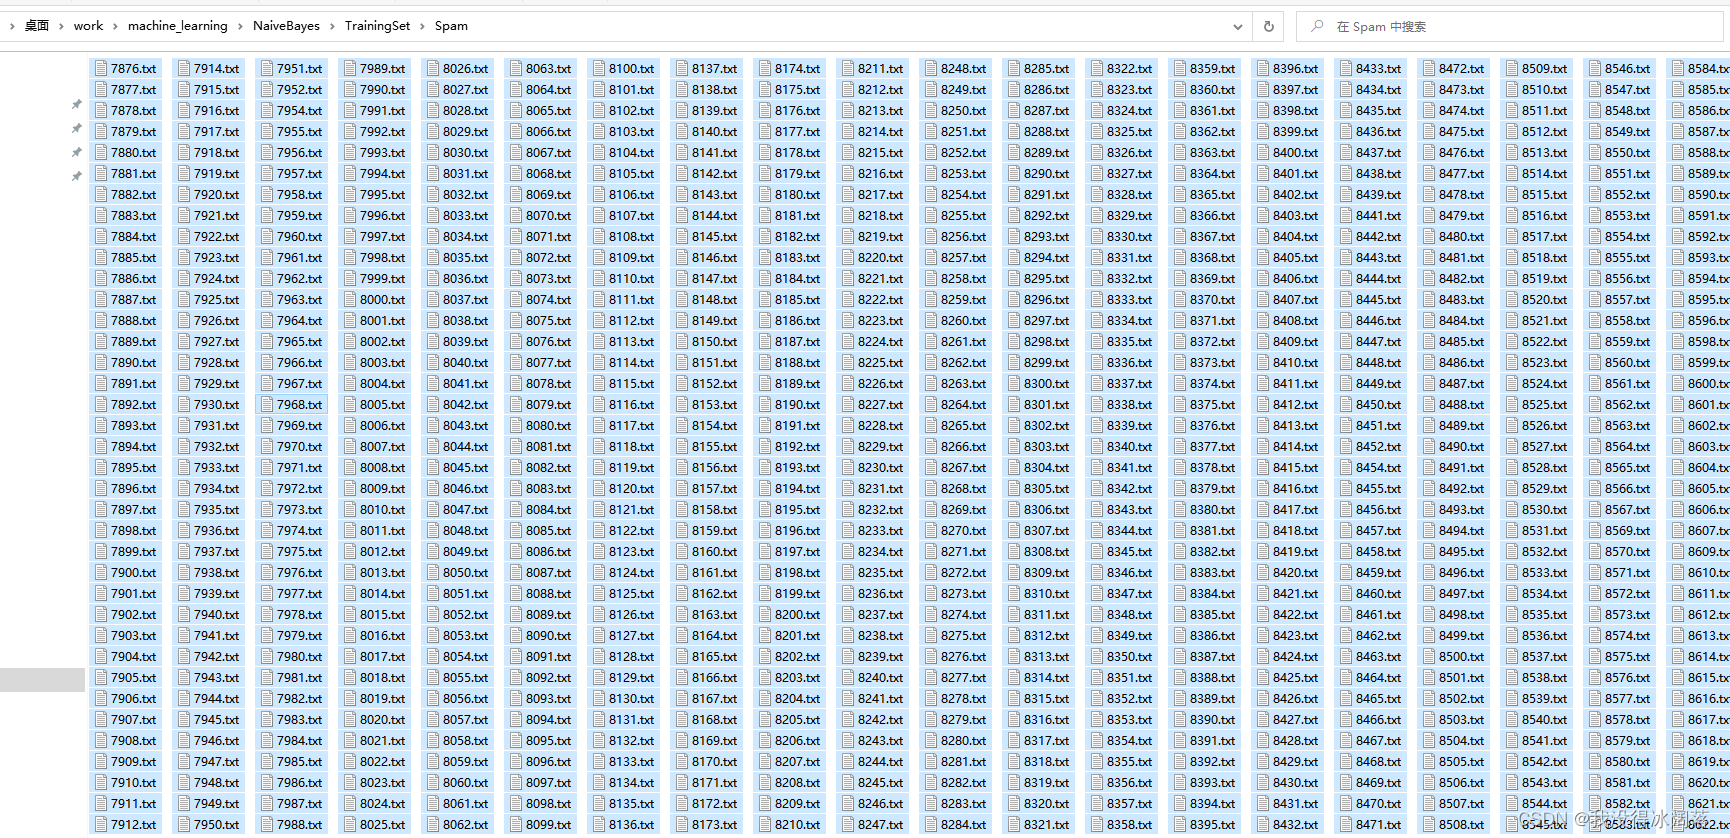Select file name 8128.txt
The width and height of the screenshot is (1730, 838).
coord(632,657)
